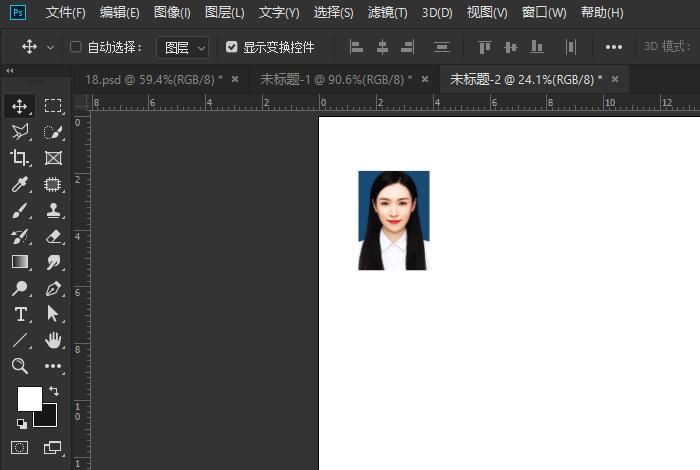Distribute layers horizontally
This screenshot has height=470, width=700.
[x=571, y=47]
